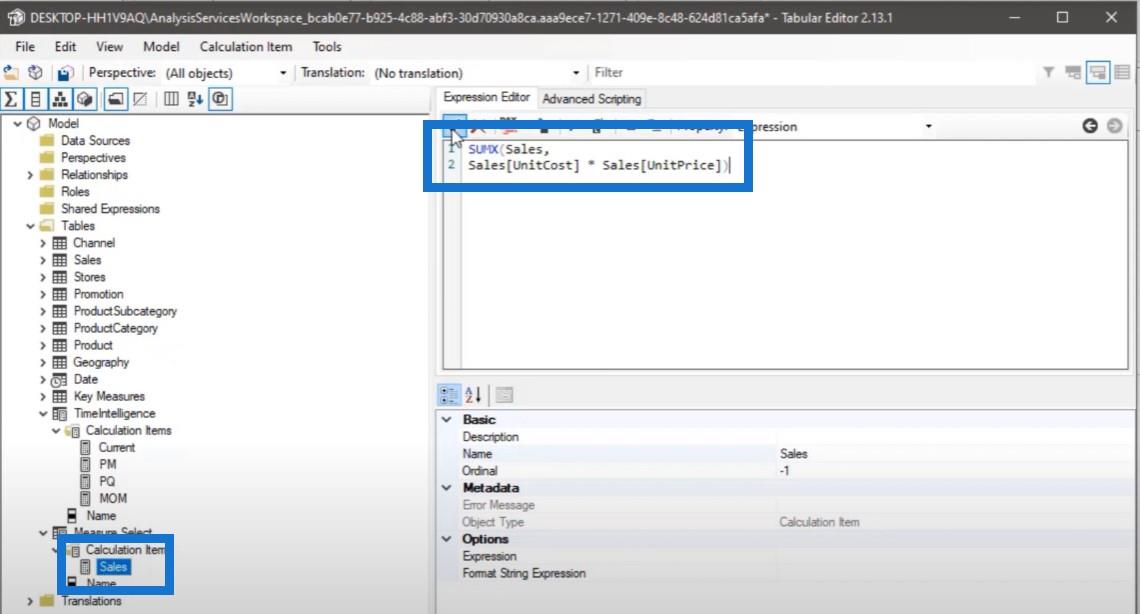The height and width of the screenshot is (614, 1140).
Task: Save model changes with the disk icon
Action: click(x=65, y=73)
